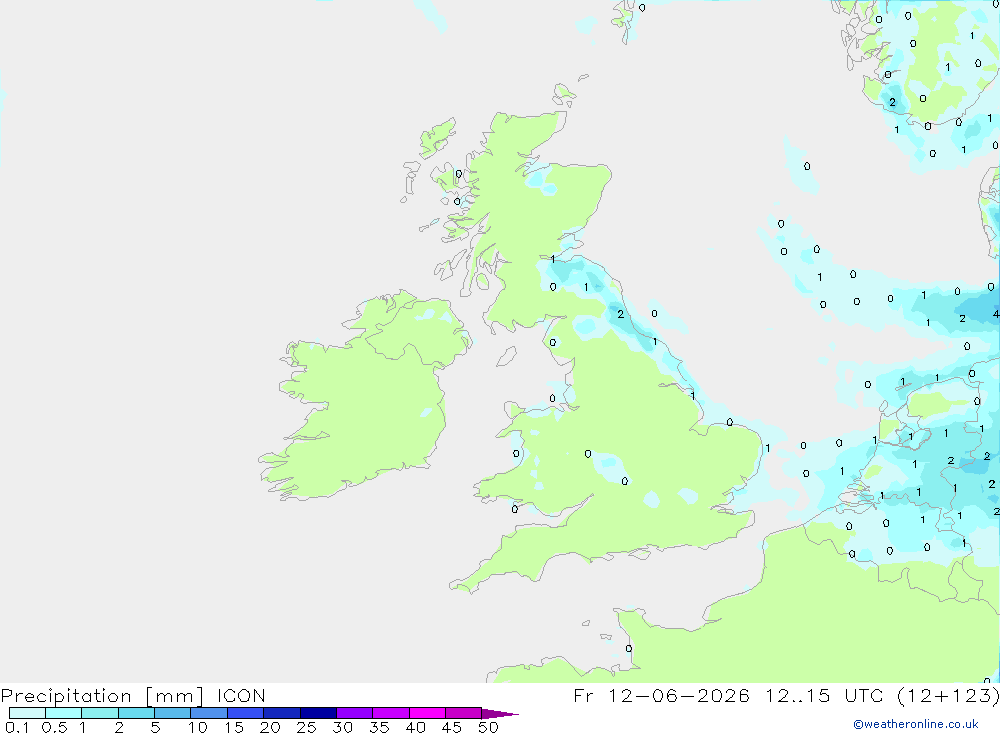Image resolution: width=1000 pixels, height=733 pixels.
Task: Choose the 20–25 mm dark blue legend swatch
Action: 282,713
